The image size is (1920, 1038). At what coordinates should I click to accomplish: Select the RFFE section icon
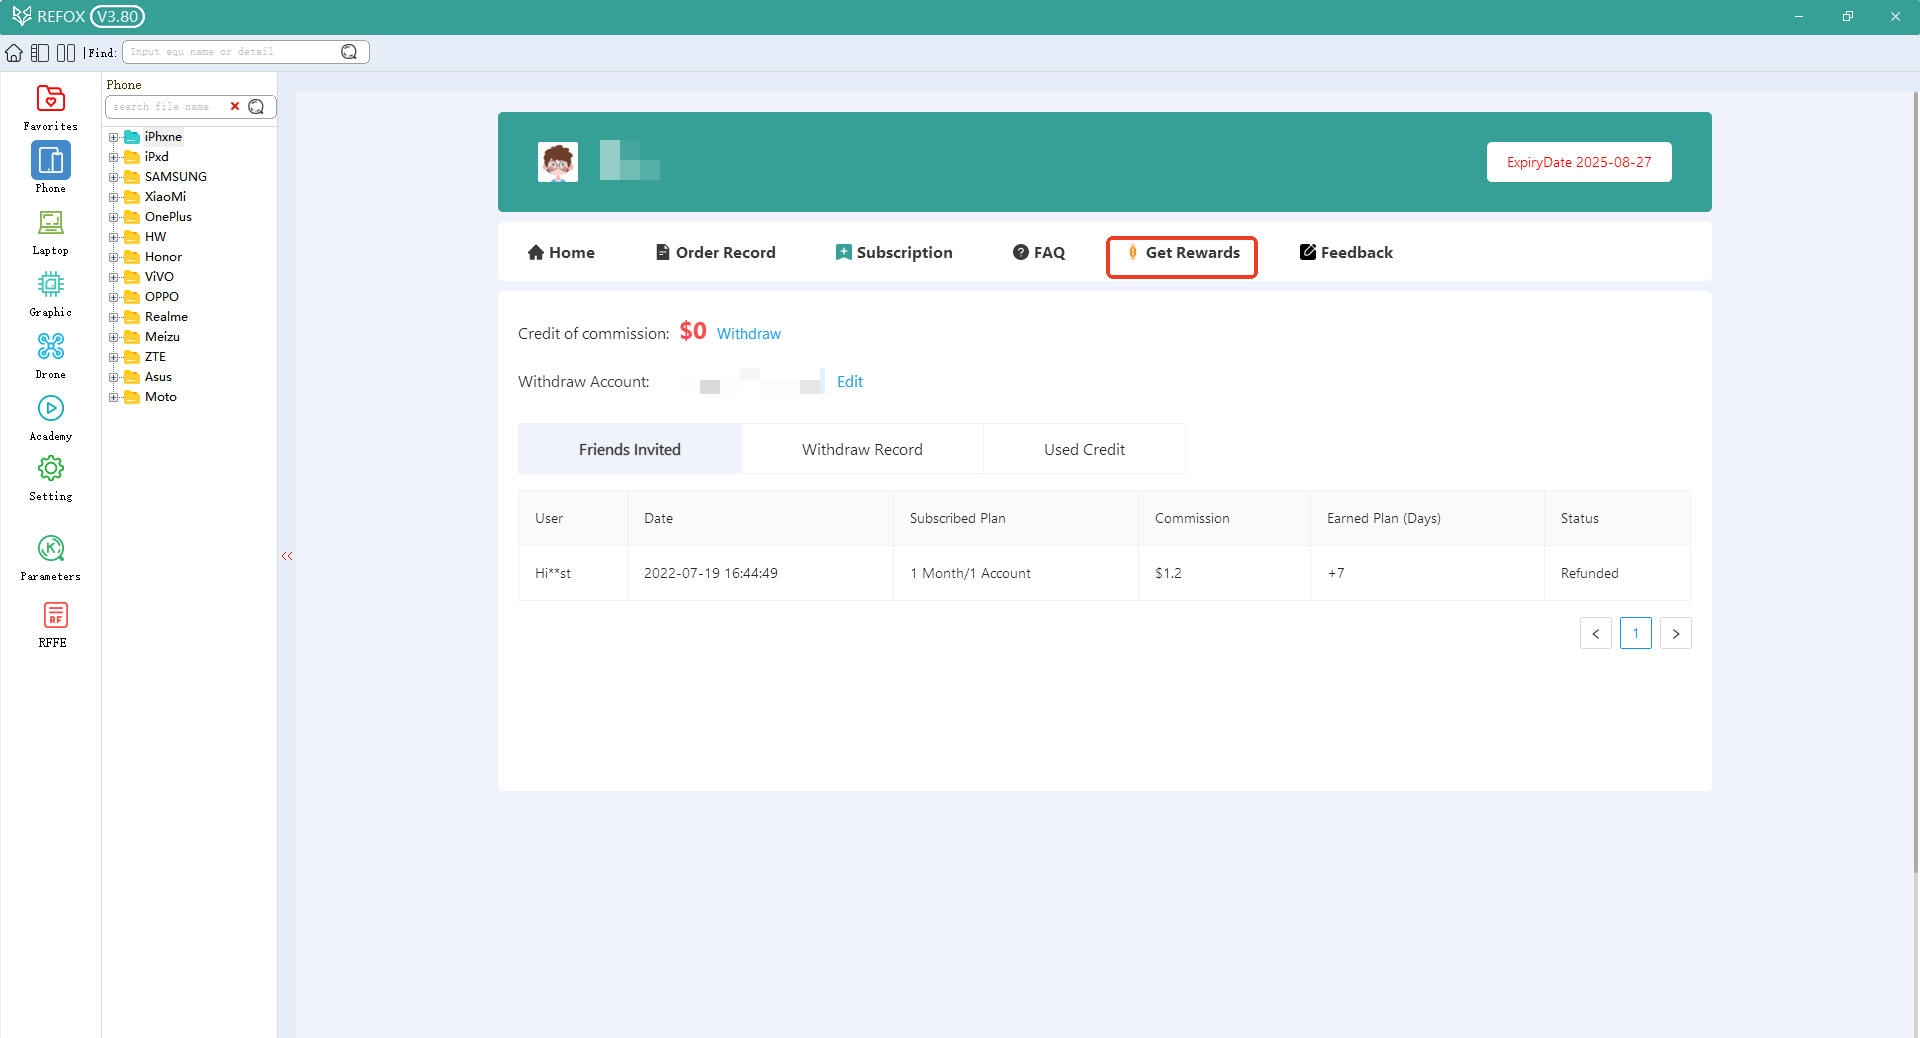[x=52, y=617]
